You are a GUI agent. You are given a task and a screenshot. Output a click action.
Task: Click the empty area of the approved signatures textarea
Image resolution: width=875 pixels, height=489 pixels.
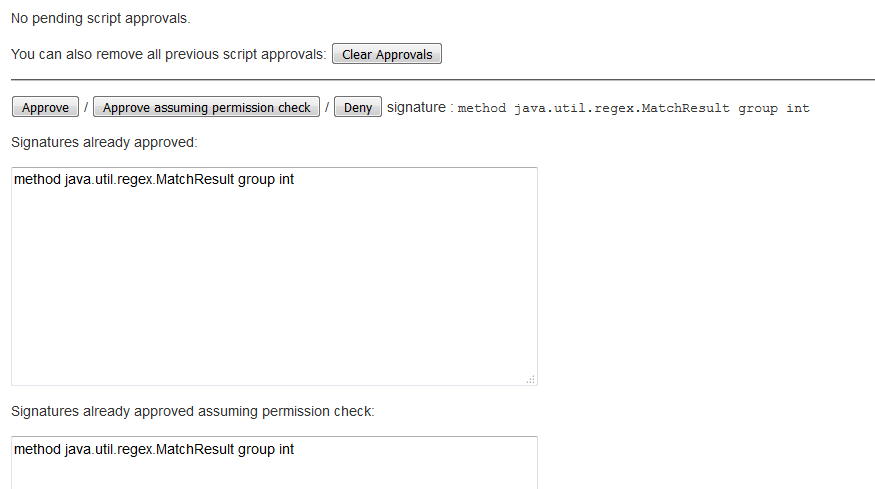pos(274,290)
